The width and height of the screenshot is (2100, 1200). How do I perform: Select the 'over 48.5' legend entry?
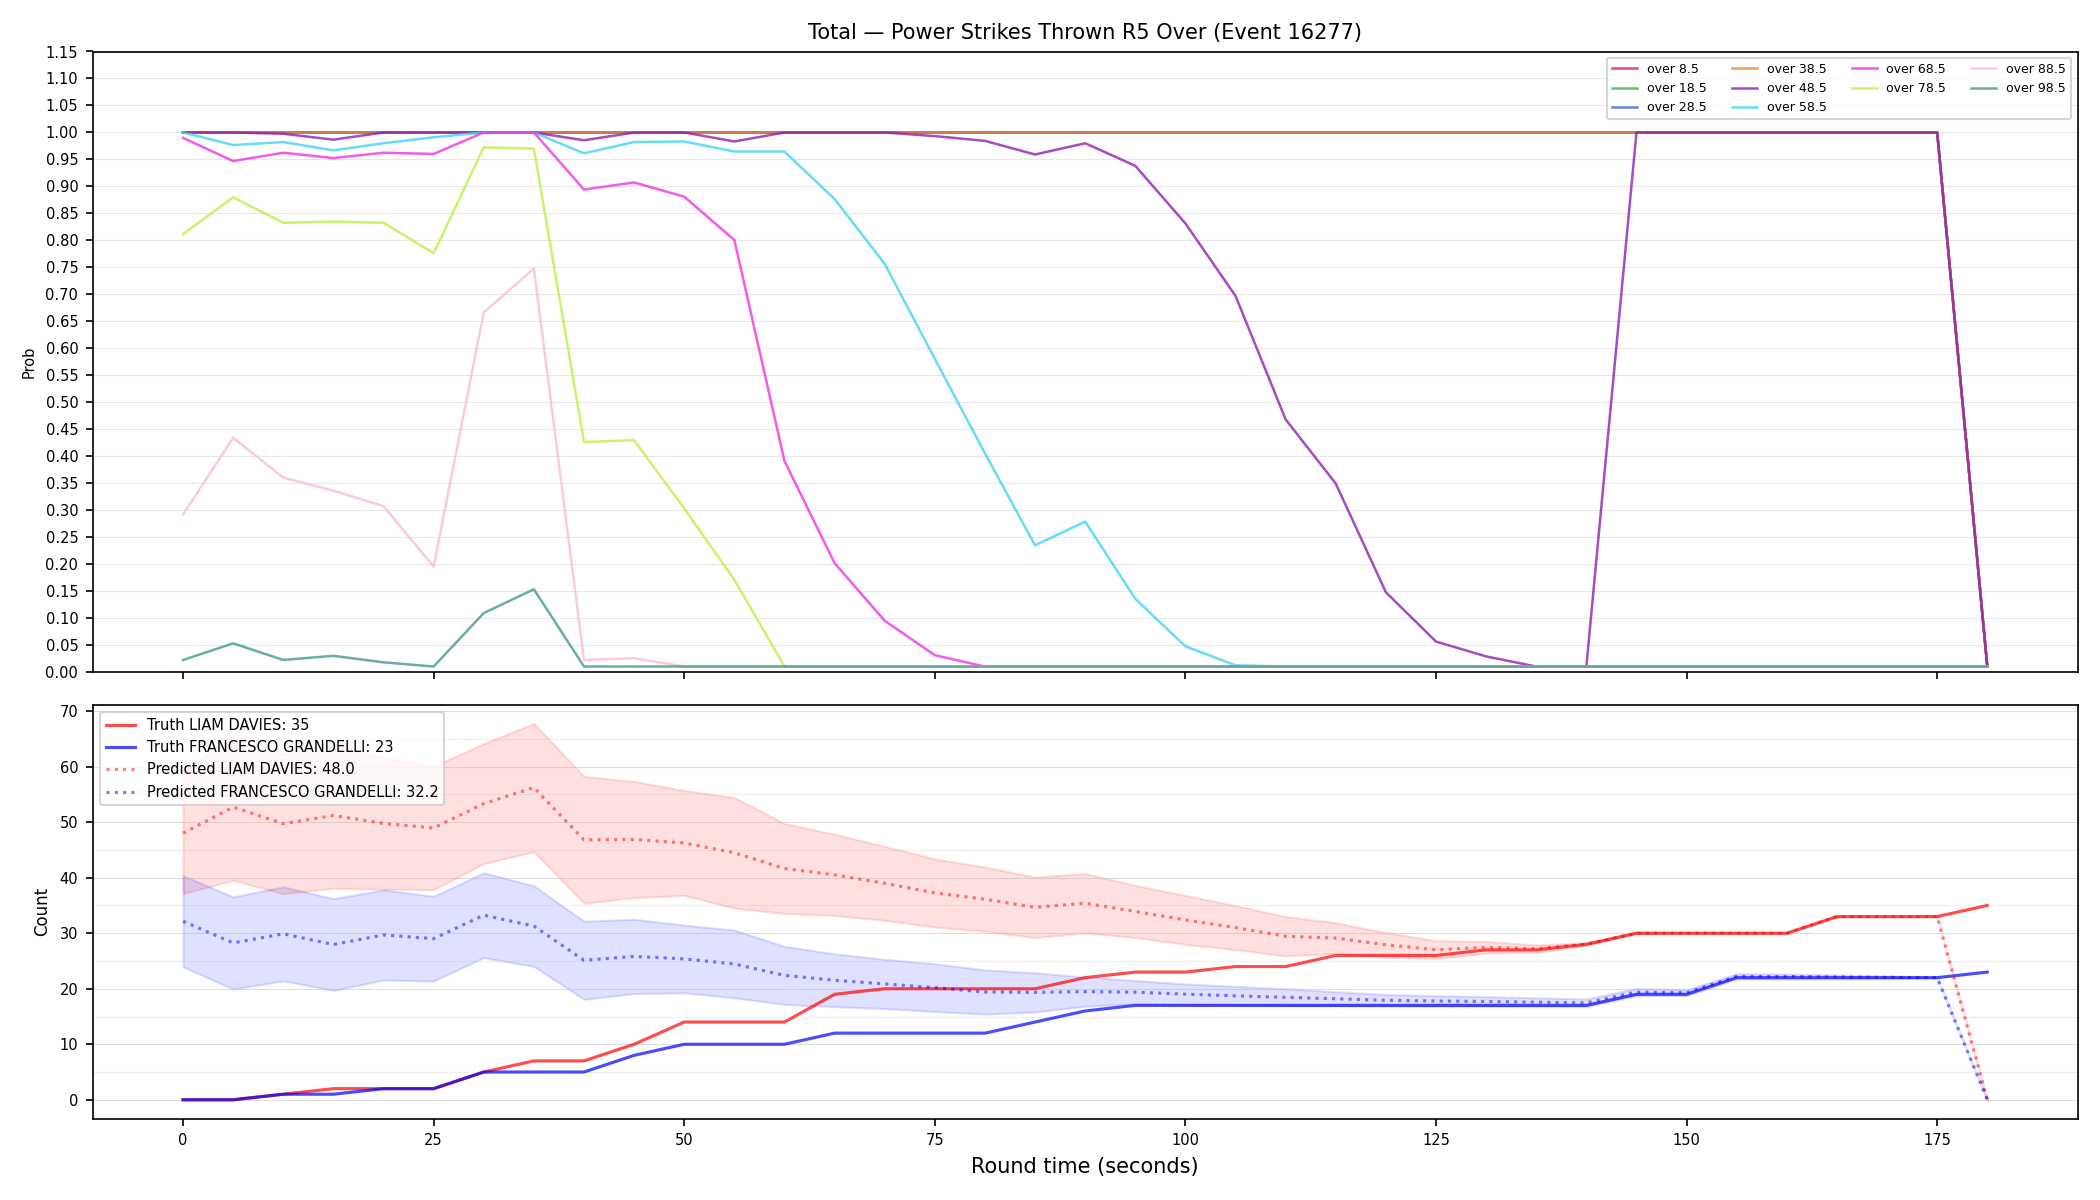click(x=1779, y=88)
